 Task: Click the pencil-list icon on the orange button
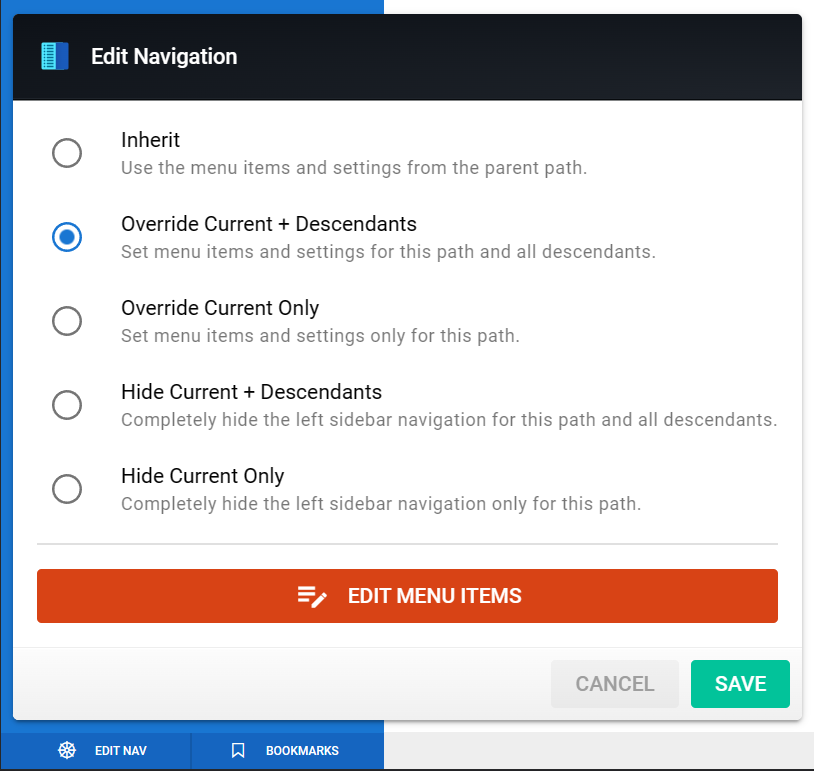[312, 597]
